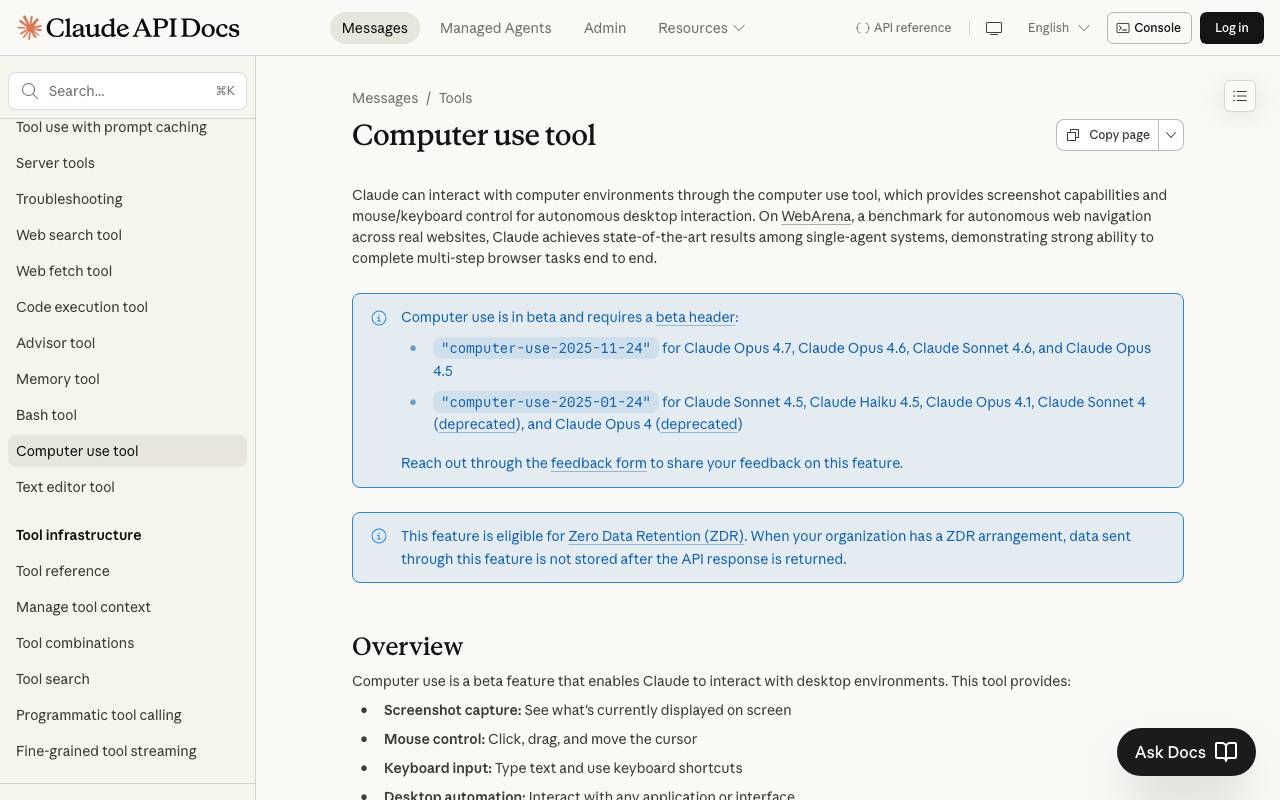1280x800 pixels.
Task: Click the info icon in beta notice
Action: click(379, 318)
